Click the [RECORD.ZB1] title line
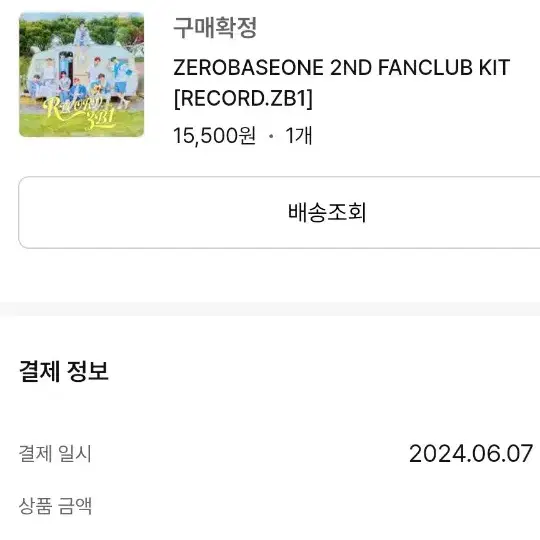Image resolution: width=540 pixels, height=540 pixels. [x=243, y=98]
